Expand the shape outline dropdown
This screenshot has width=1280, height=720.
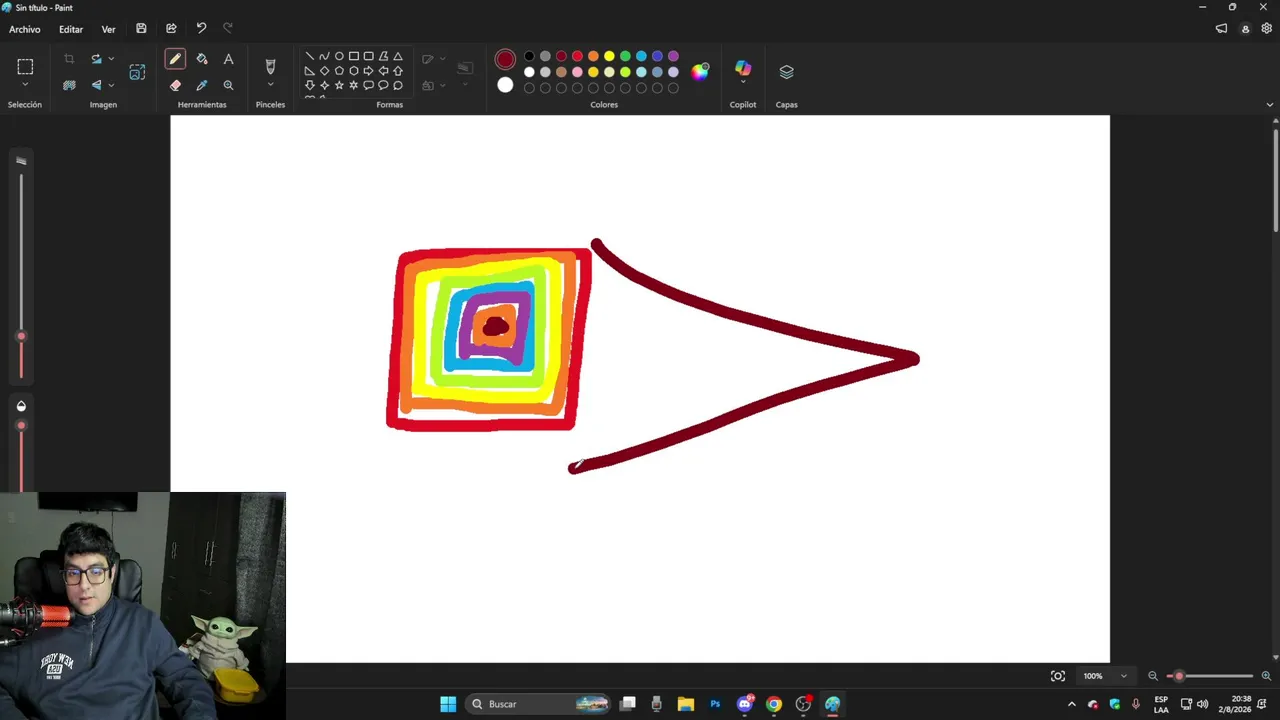tap(443, 59)
